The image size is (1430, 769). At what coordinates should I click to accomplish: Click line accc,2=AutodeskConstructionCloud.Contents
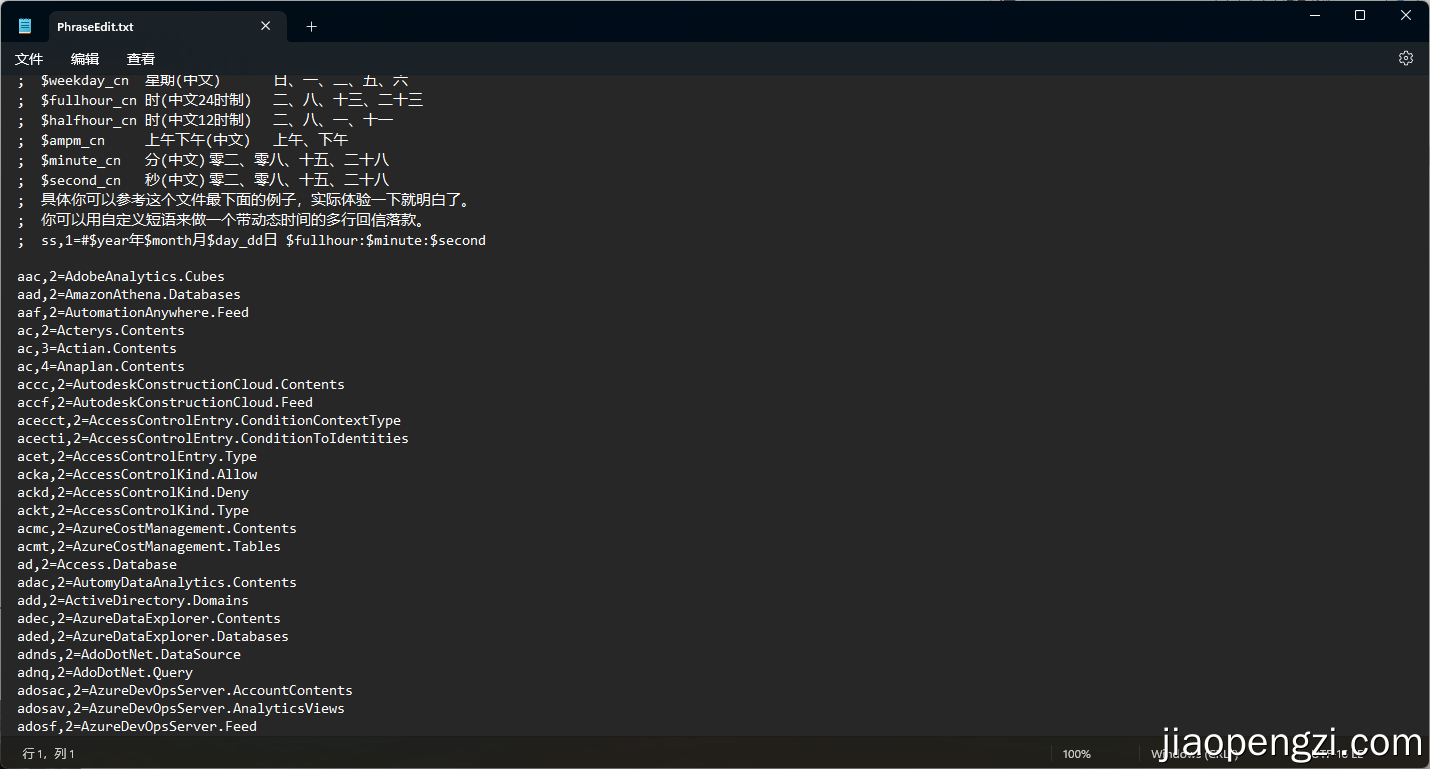pos(181,384)
